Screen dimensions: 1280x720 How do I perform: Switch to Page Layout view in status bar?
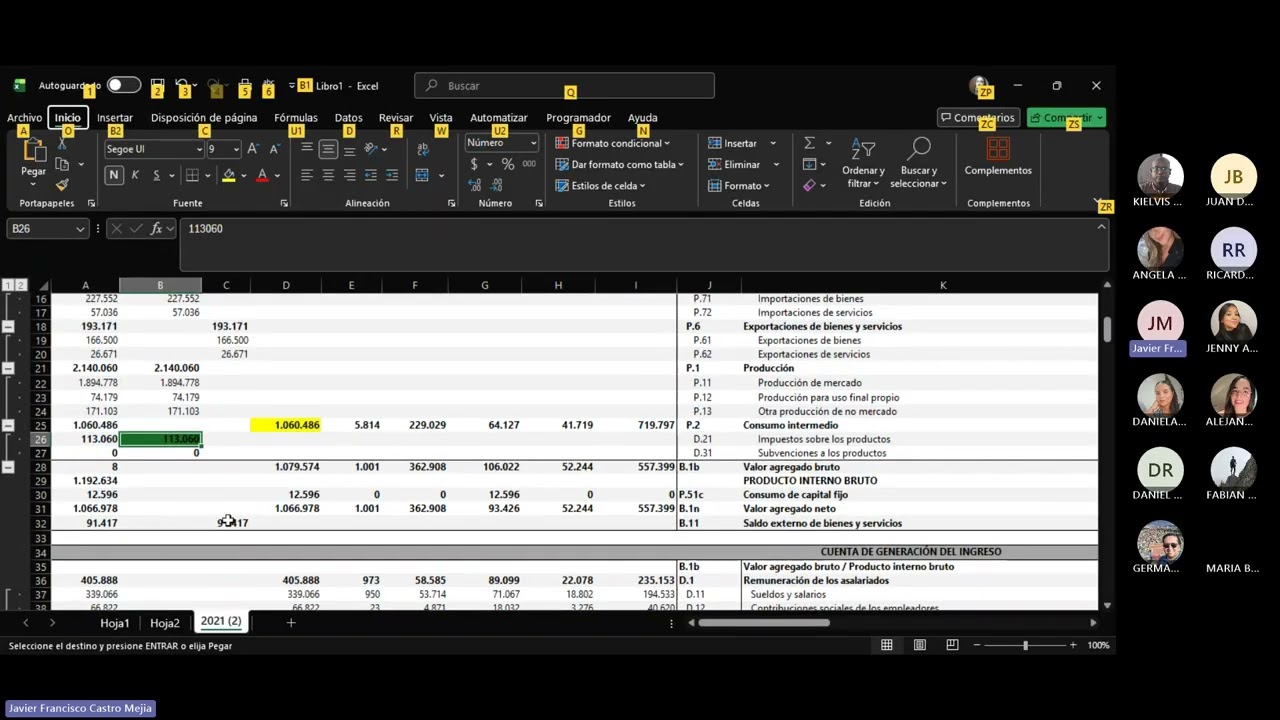[920, 645]
